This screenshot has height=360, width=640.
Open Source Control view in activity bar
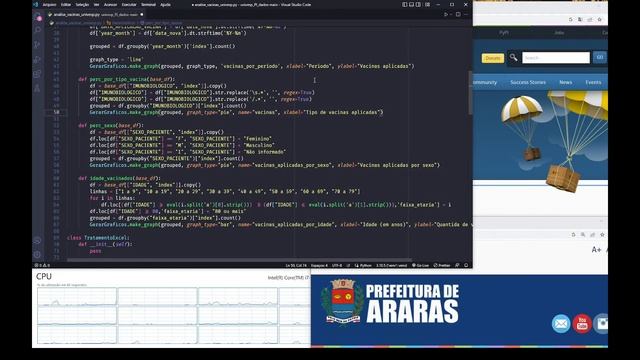tap(38, 44)
